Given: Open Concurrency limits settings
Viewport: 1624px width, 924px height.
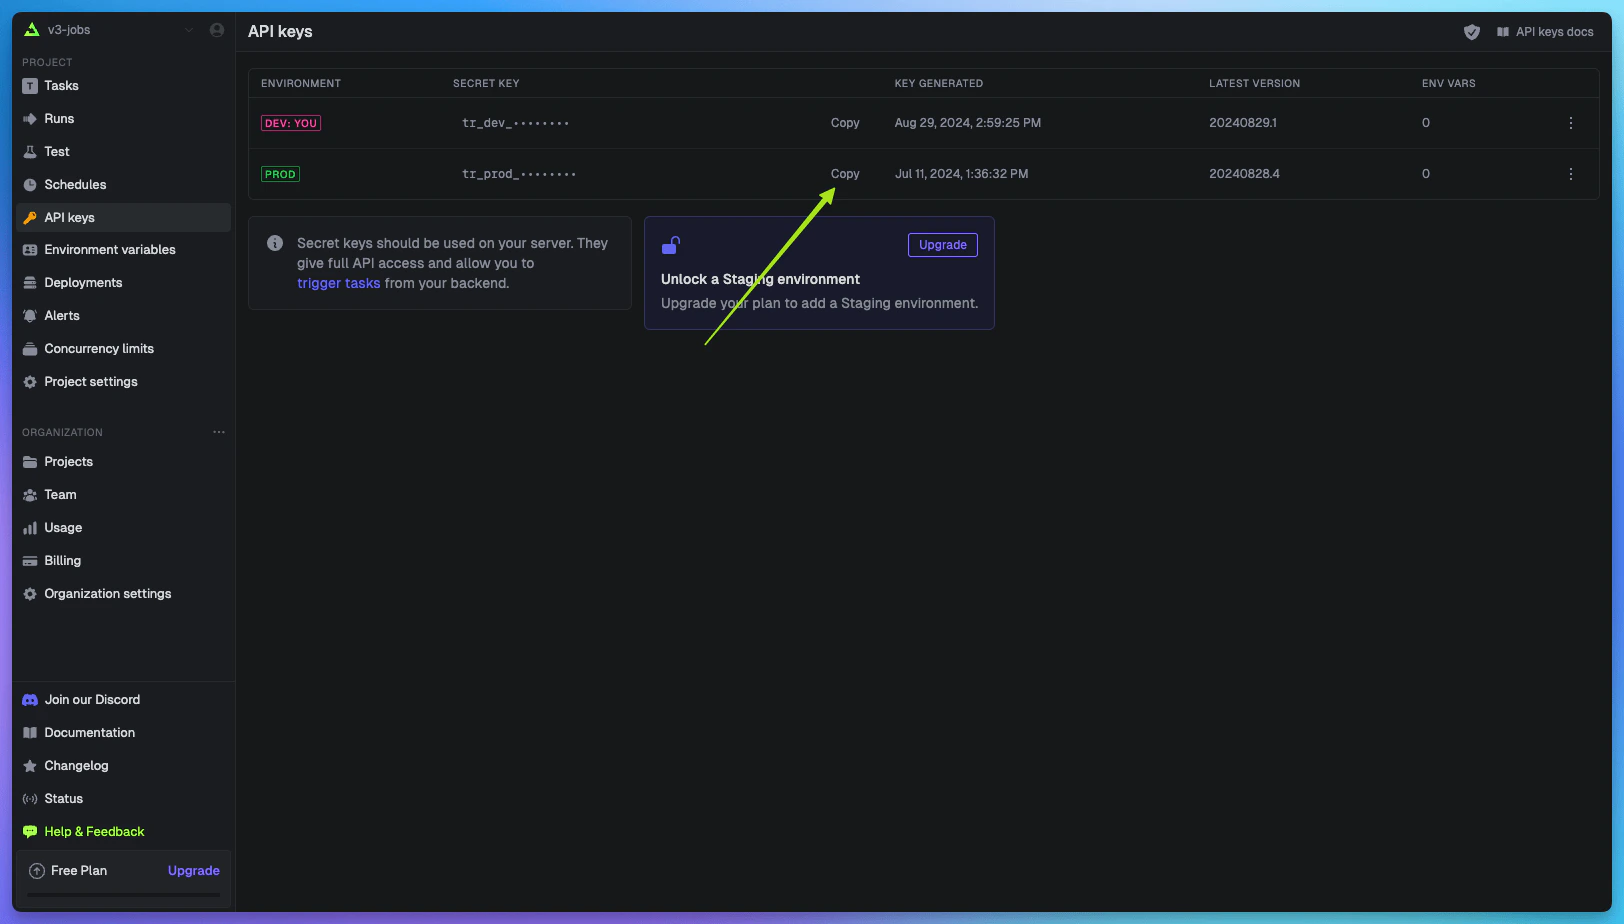Looking at the screenshot, I should click(99, 348).
